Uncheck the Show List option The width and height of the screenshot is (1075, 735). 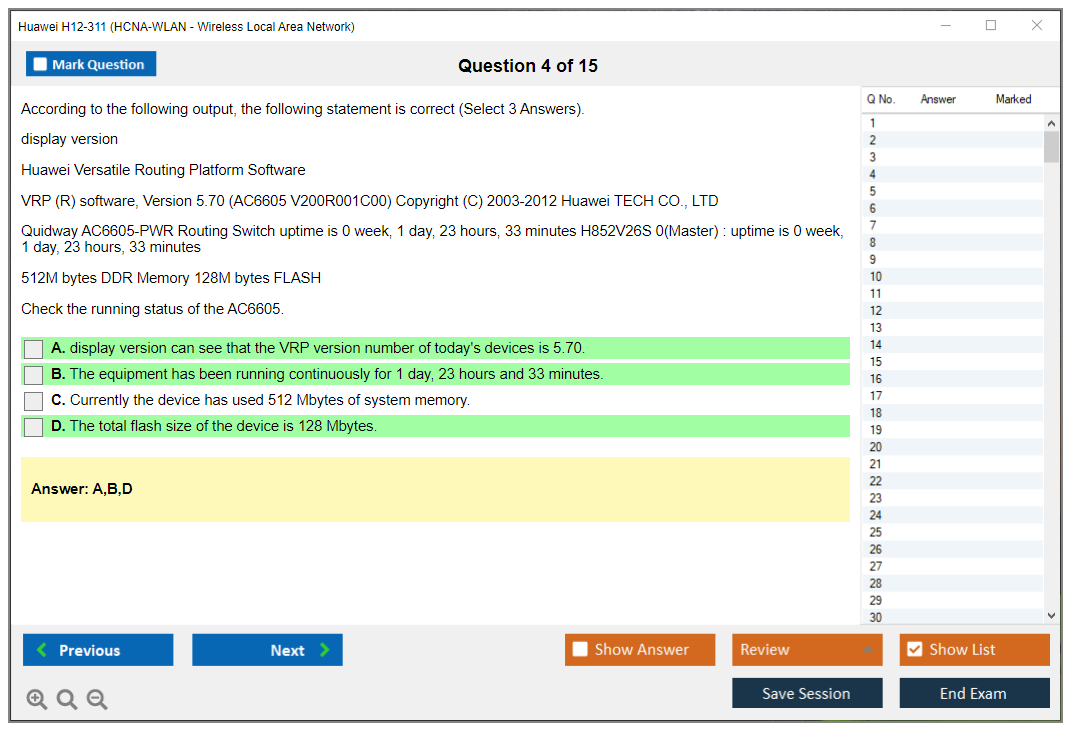[x=915, y=650]
